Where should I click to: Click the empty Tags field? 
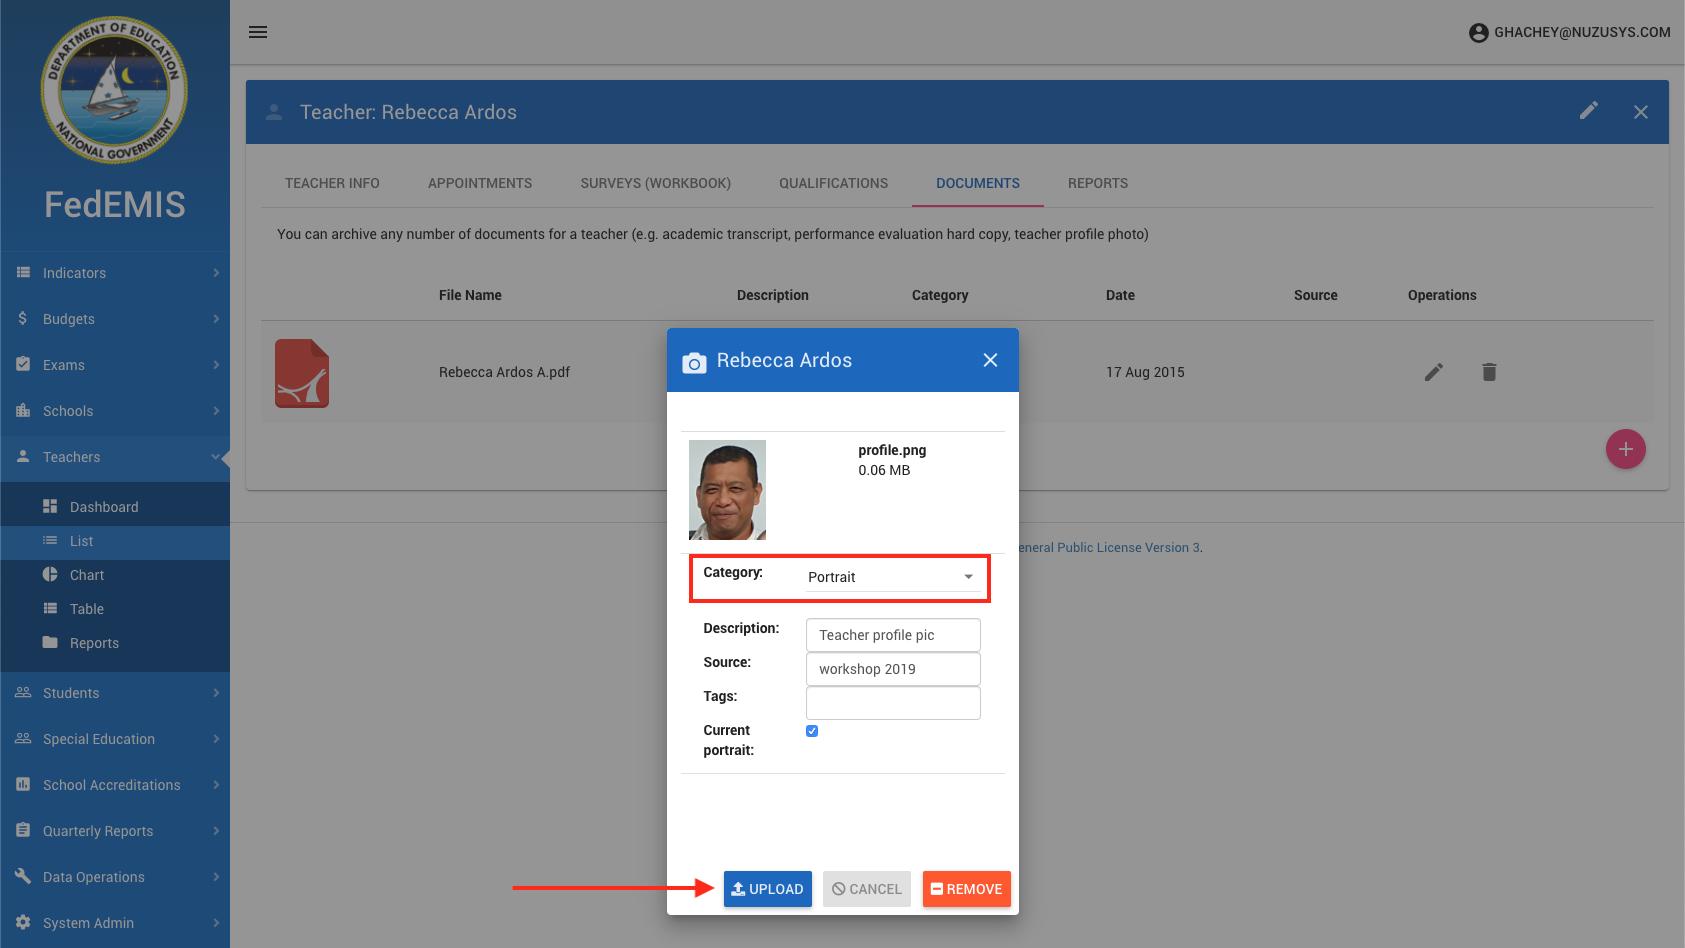pos(892,703)
